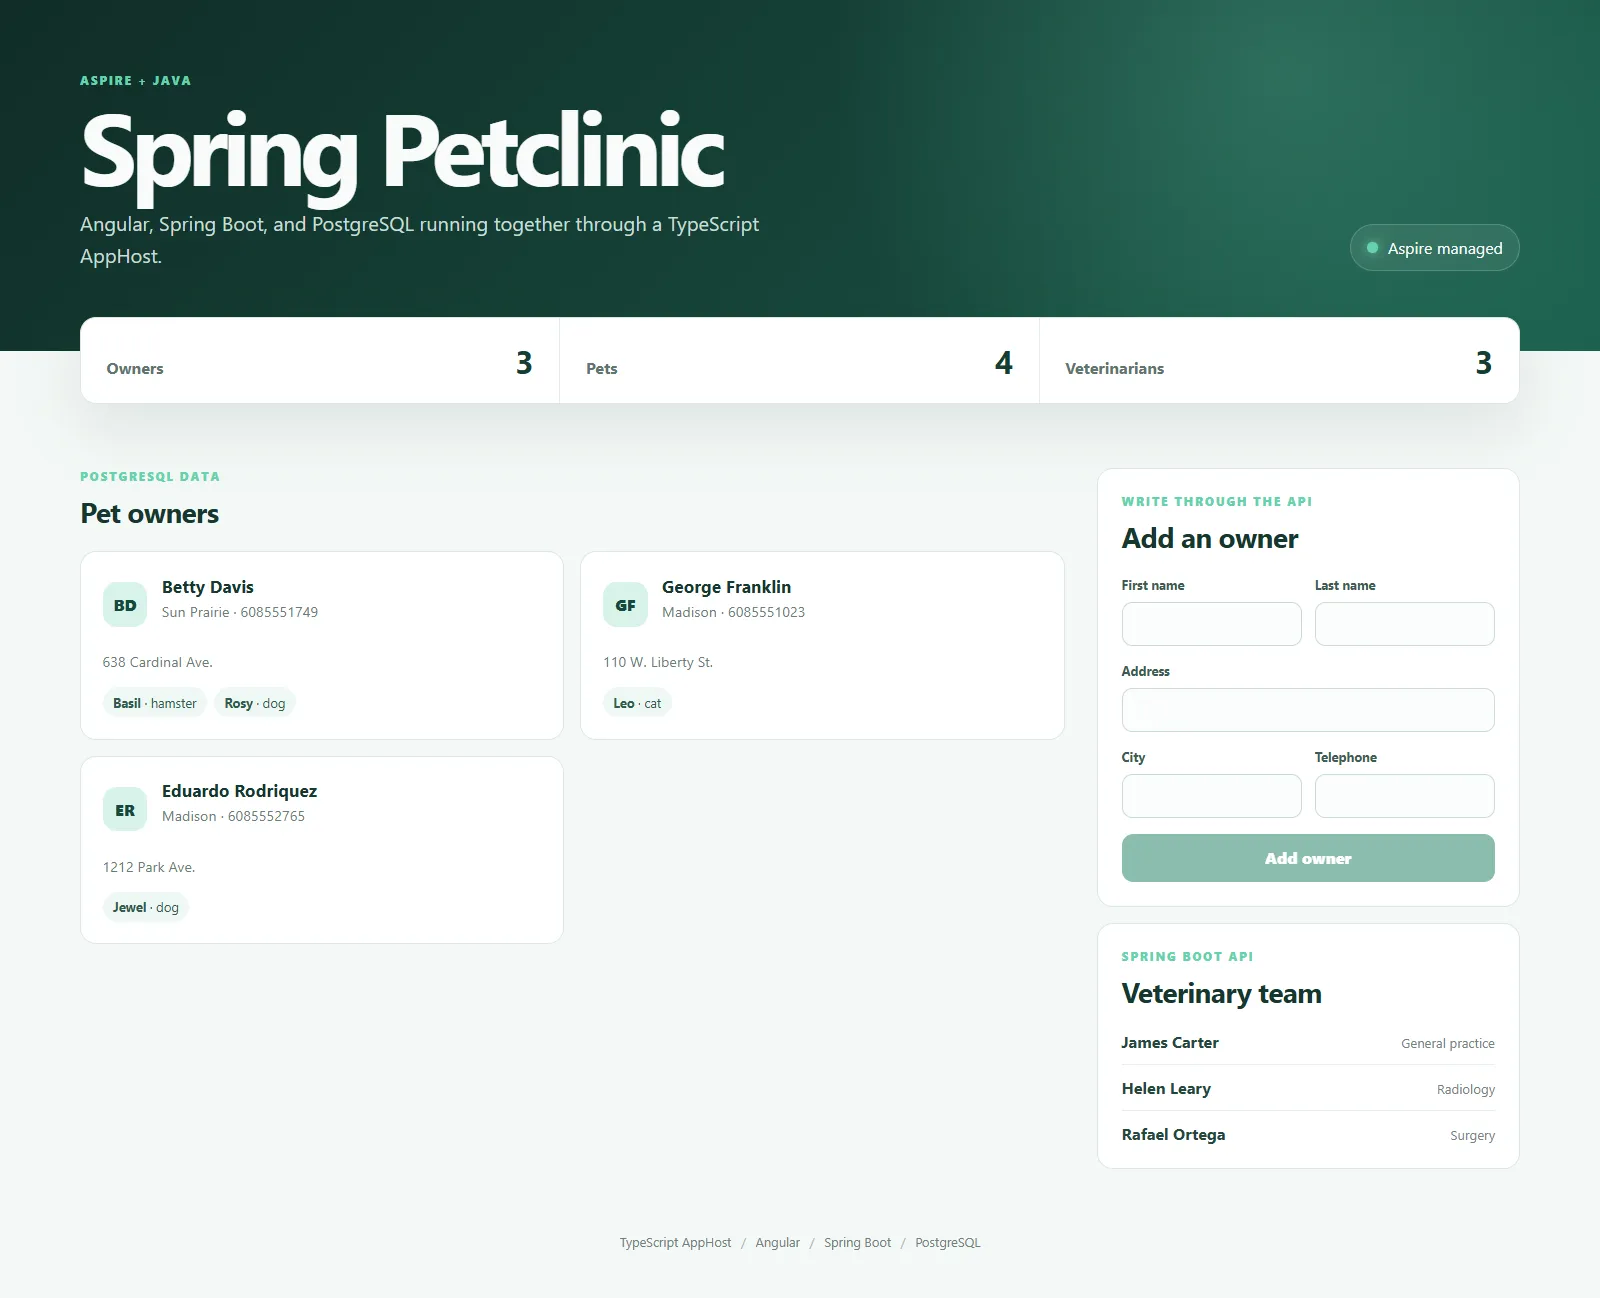Click the Veterinary team heading

click(x=1222, y=993)
